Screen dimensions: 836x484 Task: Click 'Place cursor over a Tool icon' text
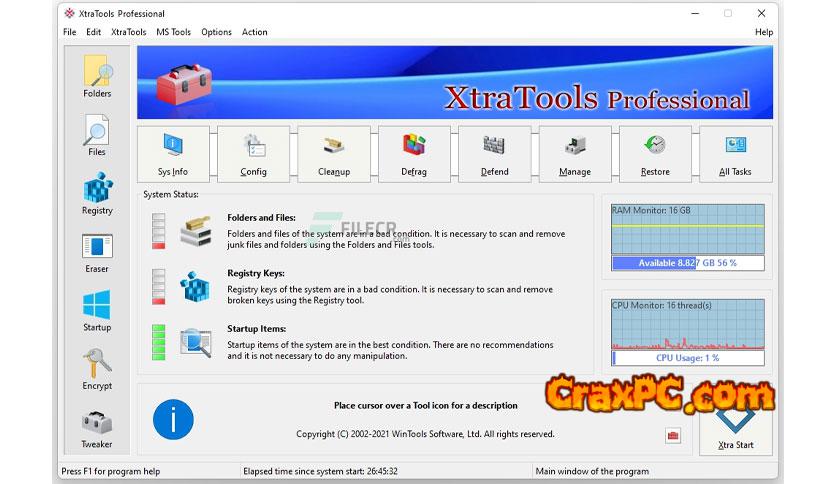pos(425,405)
